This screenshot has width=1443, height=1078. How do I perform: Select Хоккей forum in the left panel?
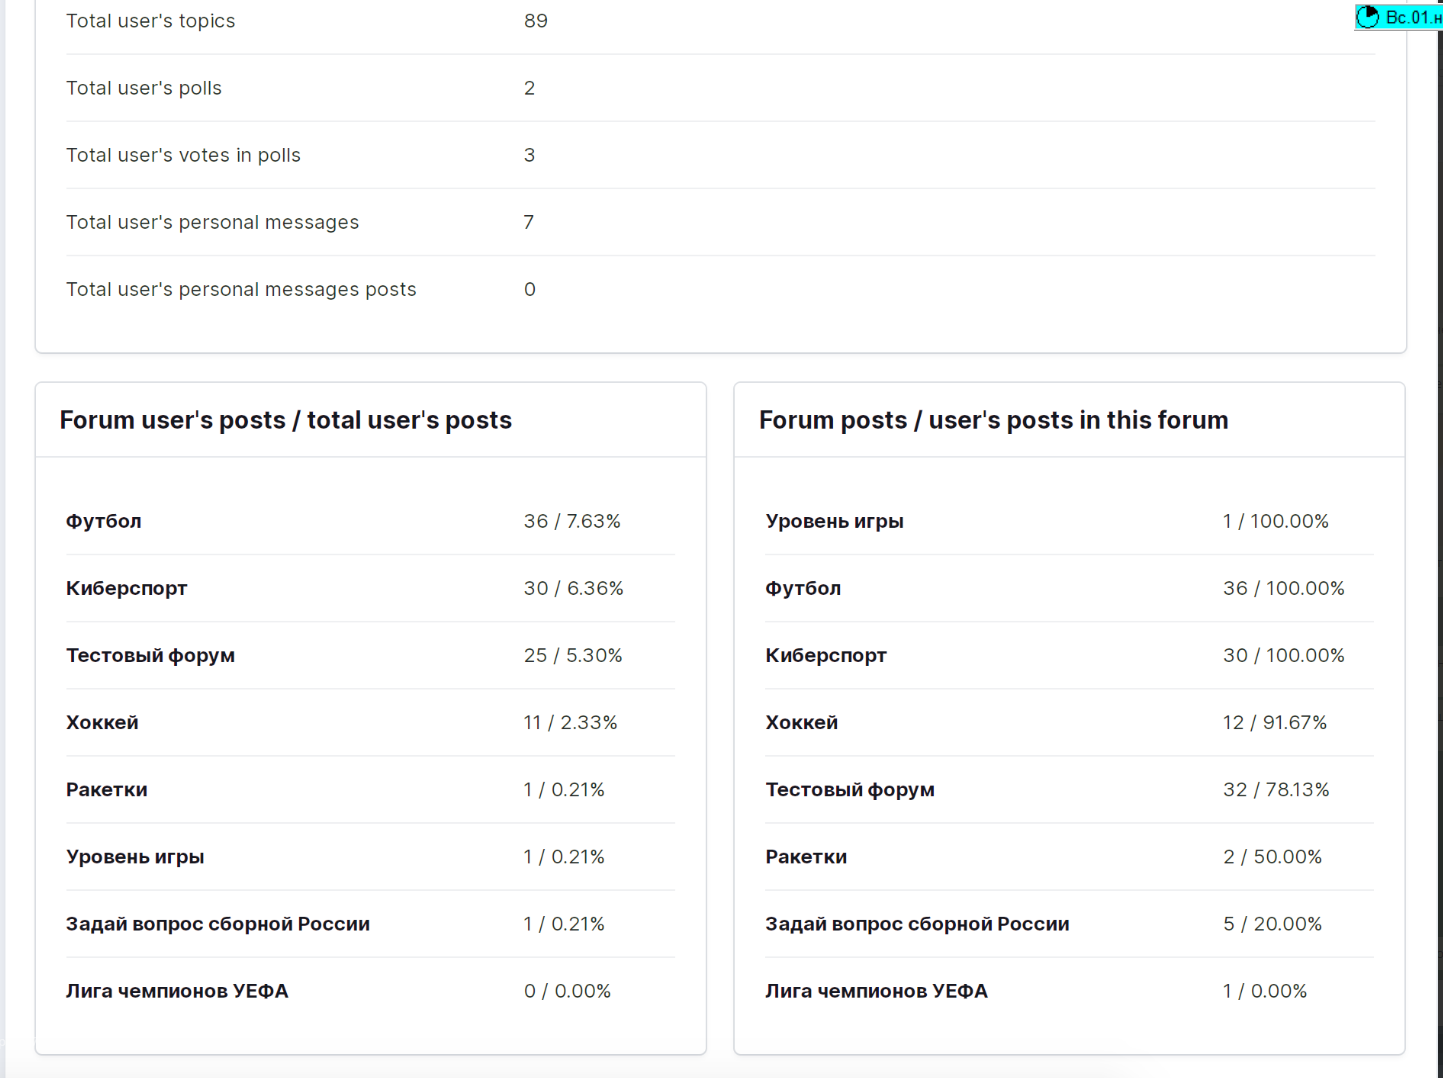[x=102, y=722]
